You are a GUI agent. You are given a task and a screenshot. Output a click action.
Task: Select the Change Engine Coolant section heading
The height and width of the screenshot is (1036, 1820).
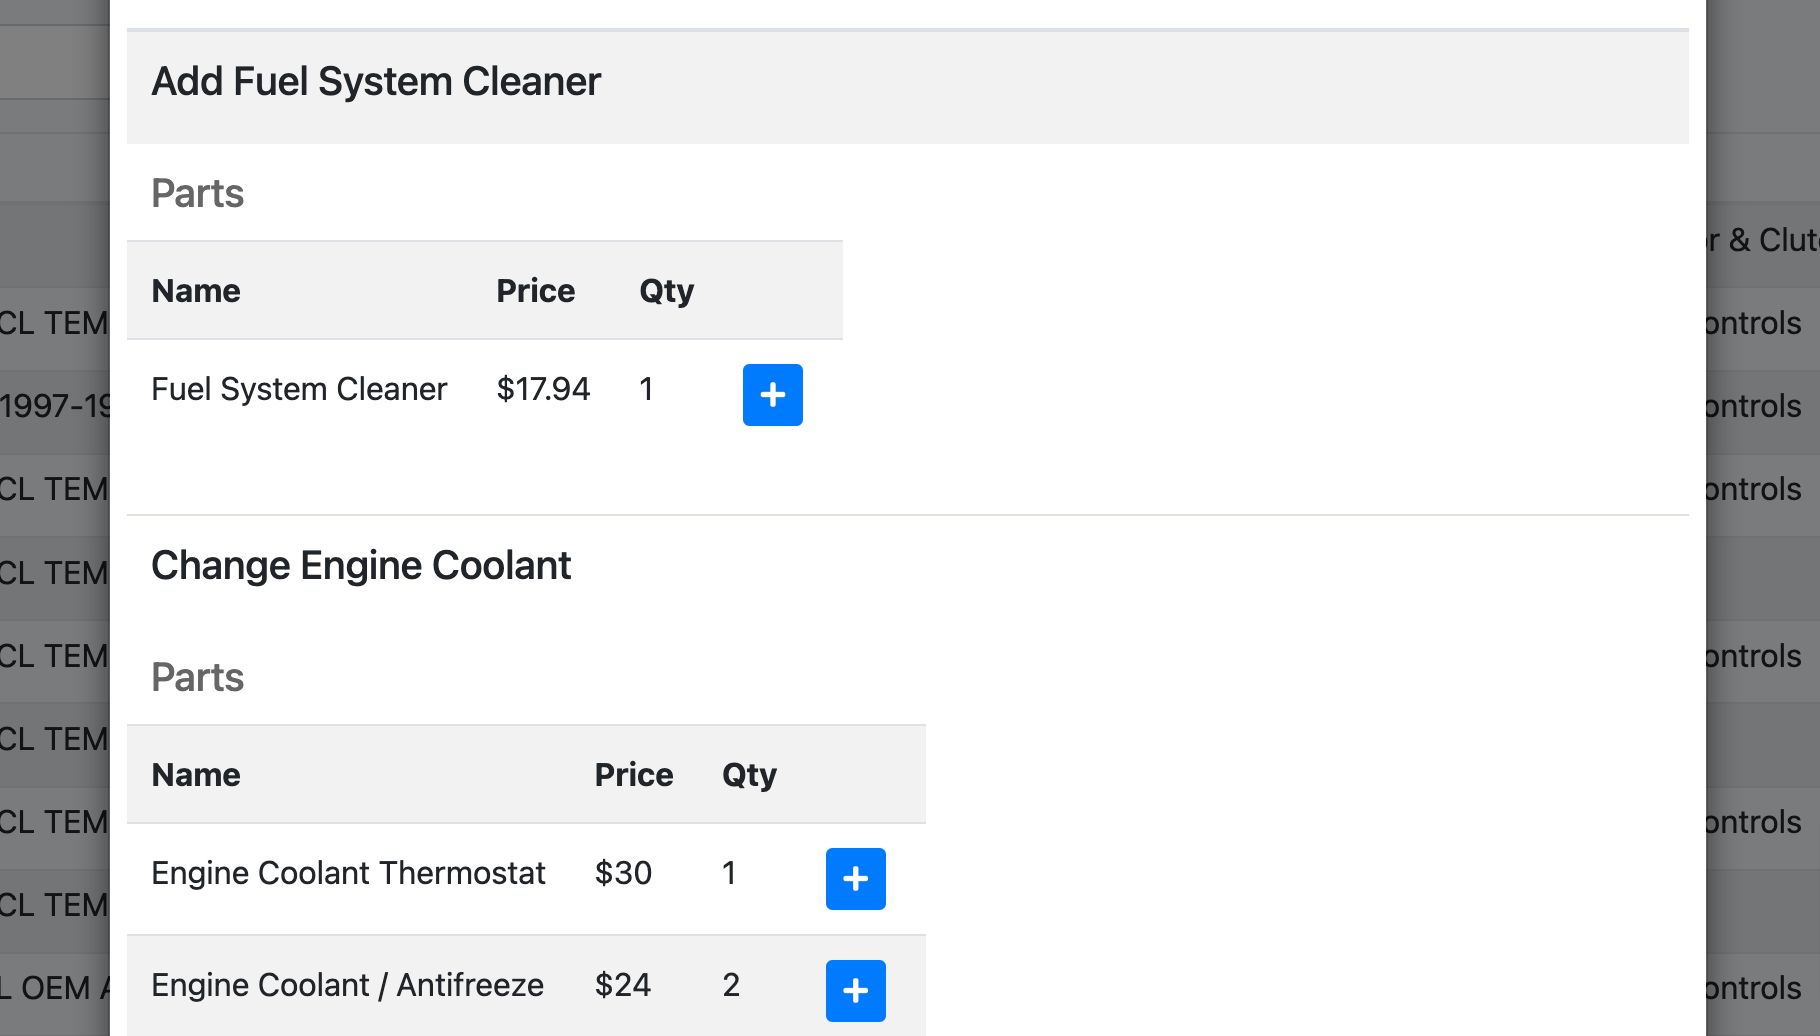tap(361, 566)
